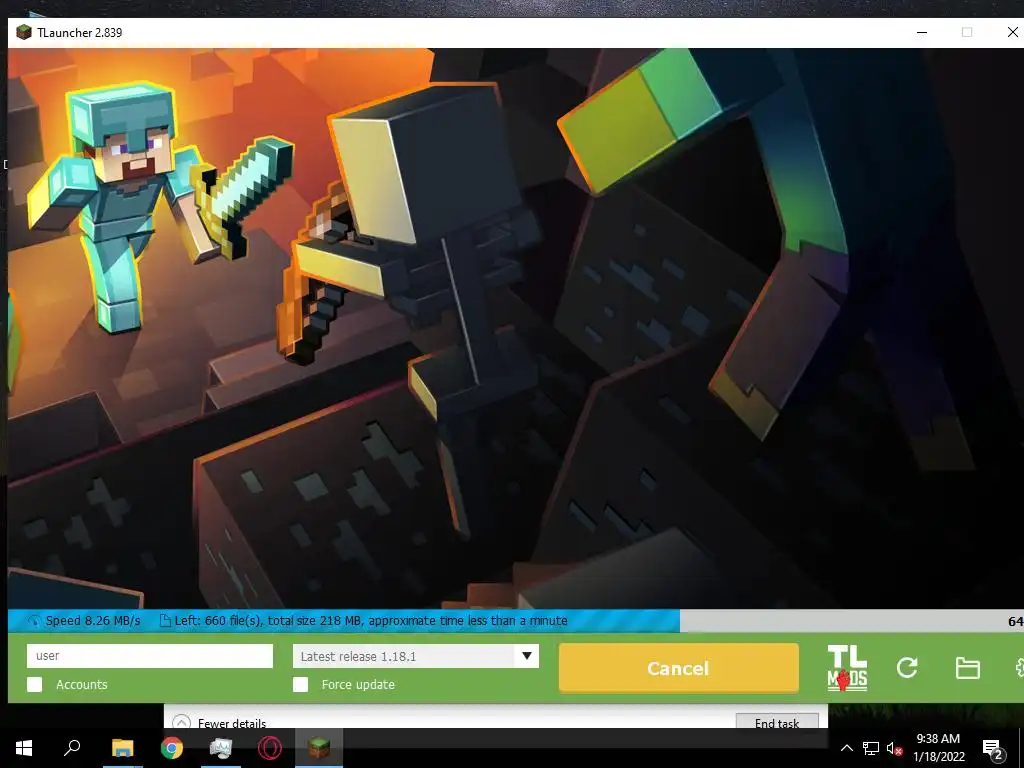Minimize the TLauncher window
This screenshot has height=768, width=1024.
pos(921,32)
